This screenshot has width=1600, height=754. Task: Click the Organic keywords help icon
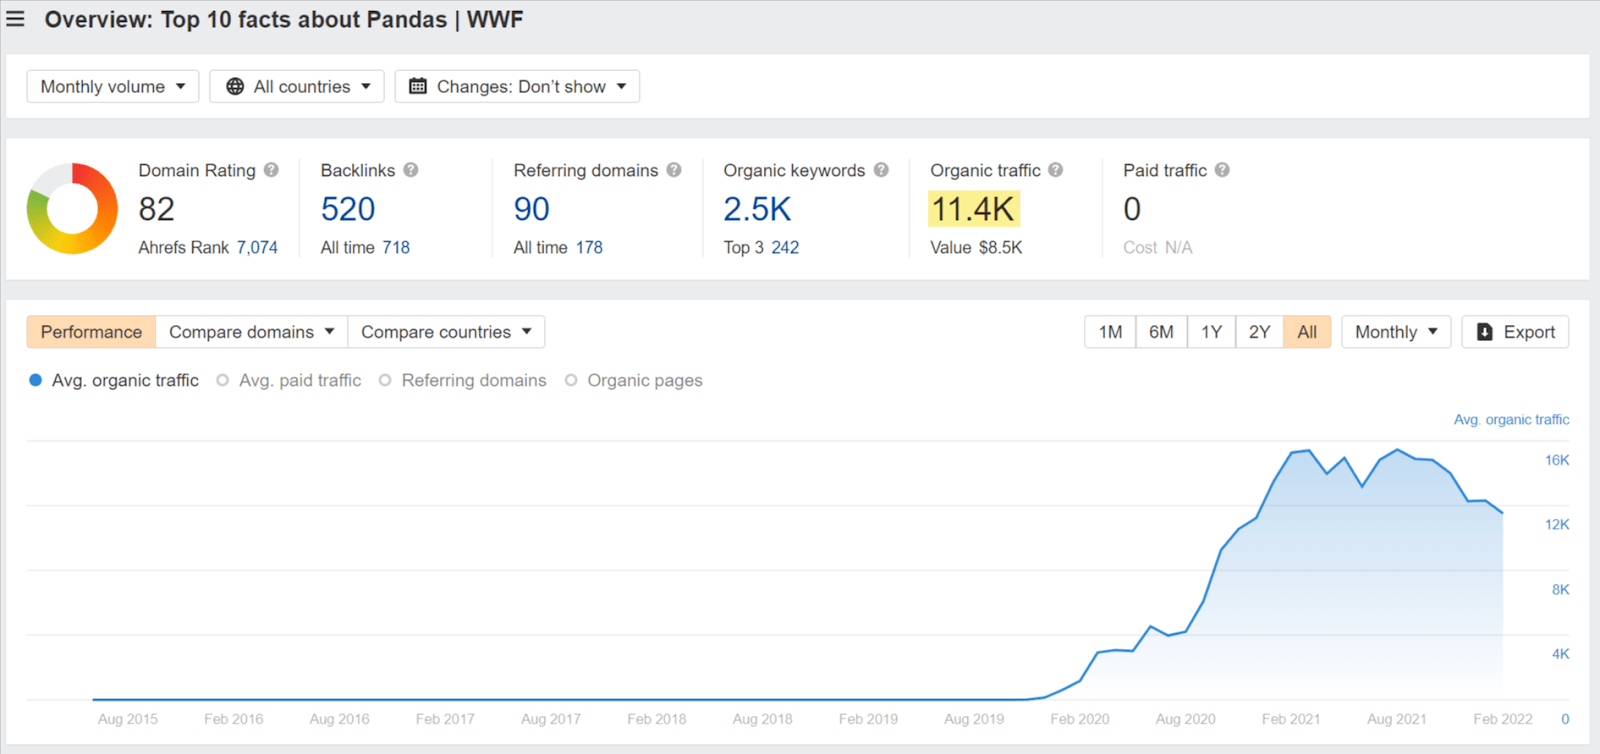[x=881, y=170]
